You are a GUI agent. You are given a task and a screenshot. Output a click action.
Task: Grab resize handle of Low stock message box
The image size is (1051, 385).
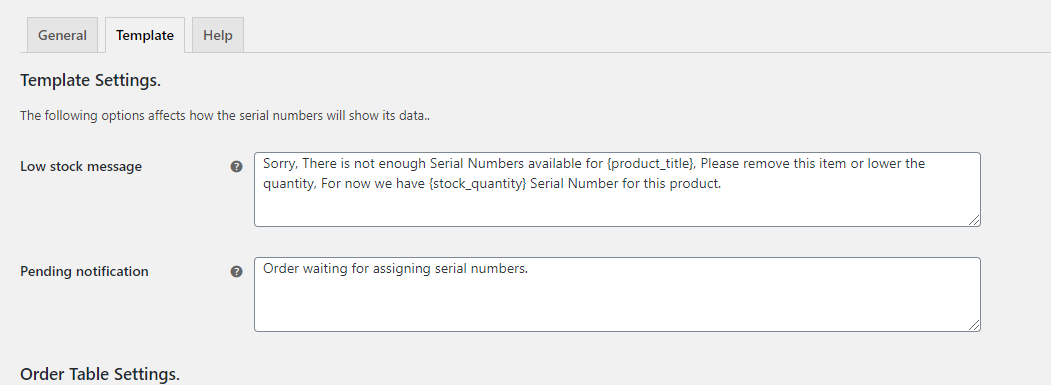point(974,220)
